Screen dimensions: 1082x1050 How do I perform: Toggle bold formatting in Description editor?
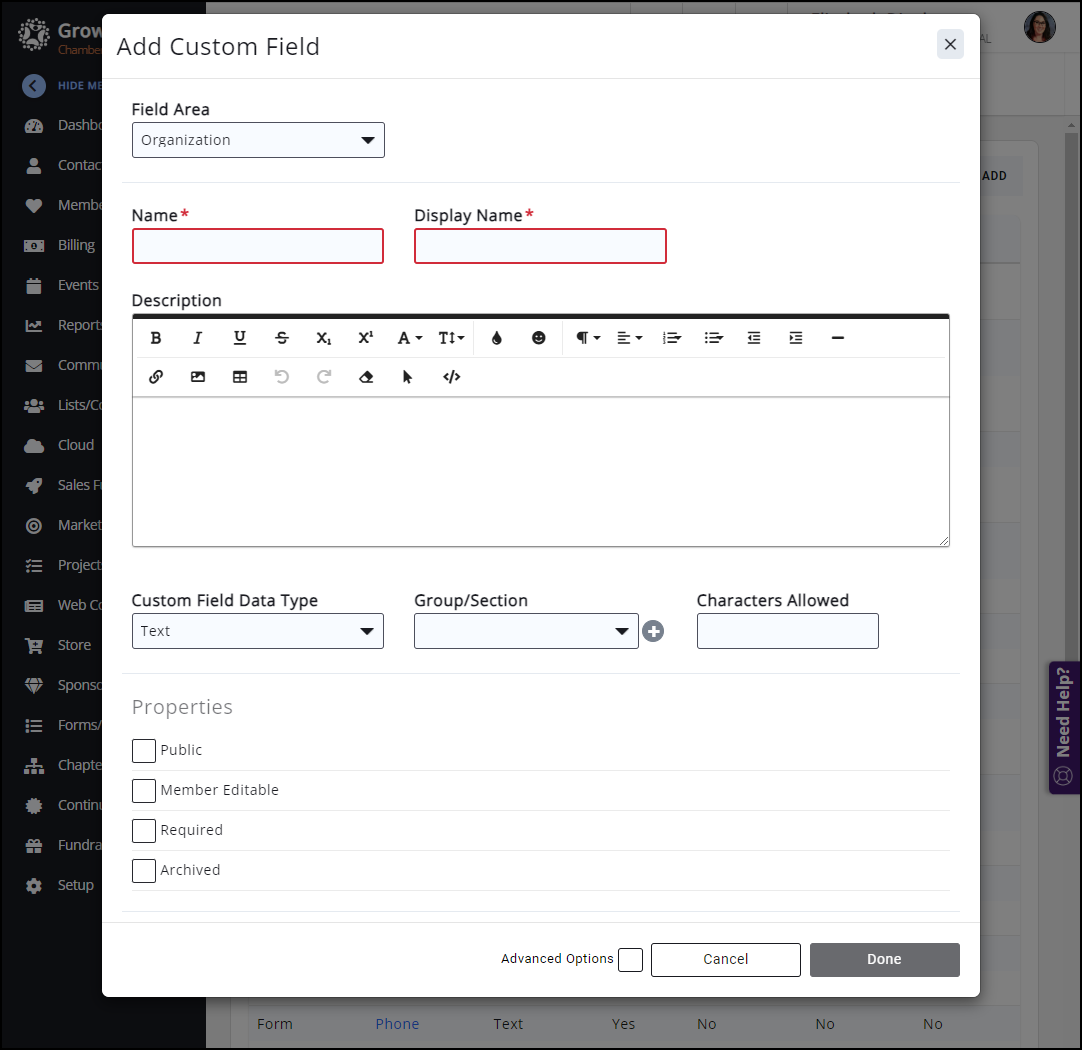tap(156, 338)
